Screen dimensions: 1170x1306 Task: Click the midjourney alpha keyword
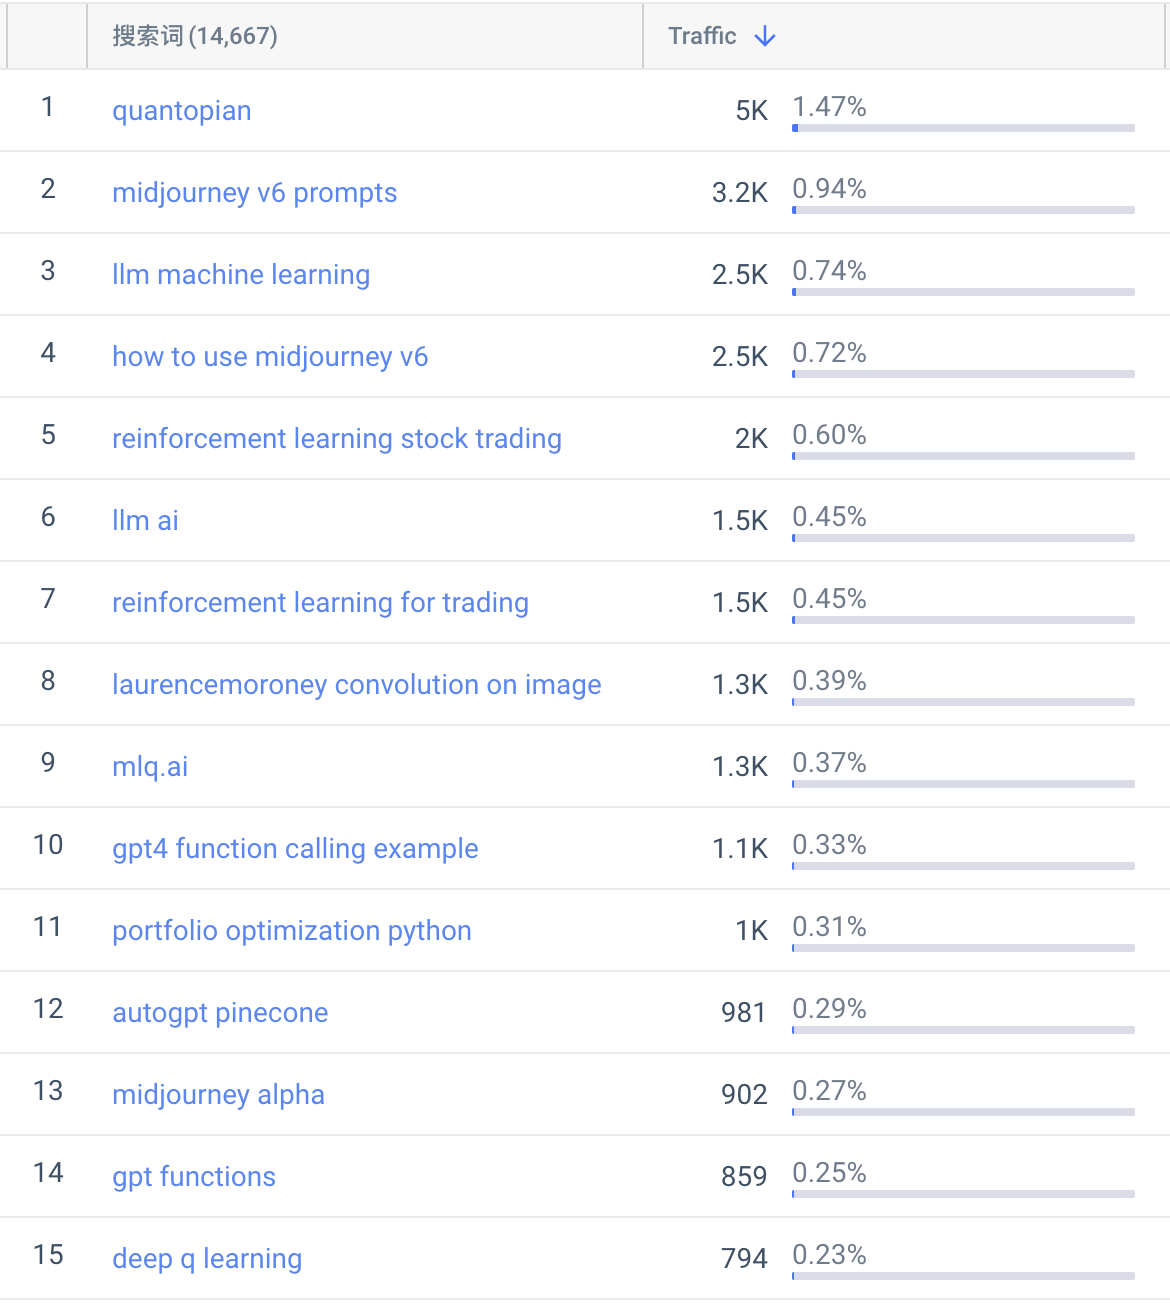coord(218,1094)
